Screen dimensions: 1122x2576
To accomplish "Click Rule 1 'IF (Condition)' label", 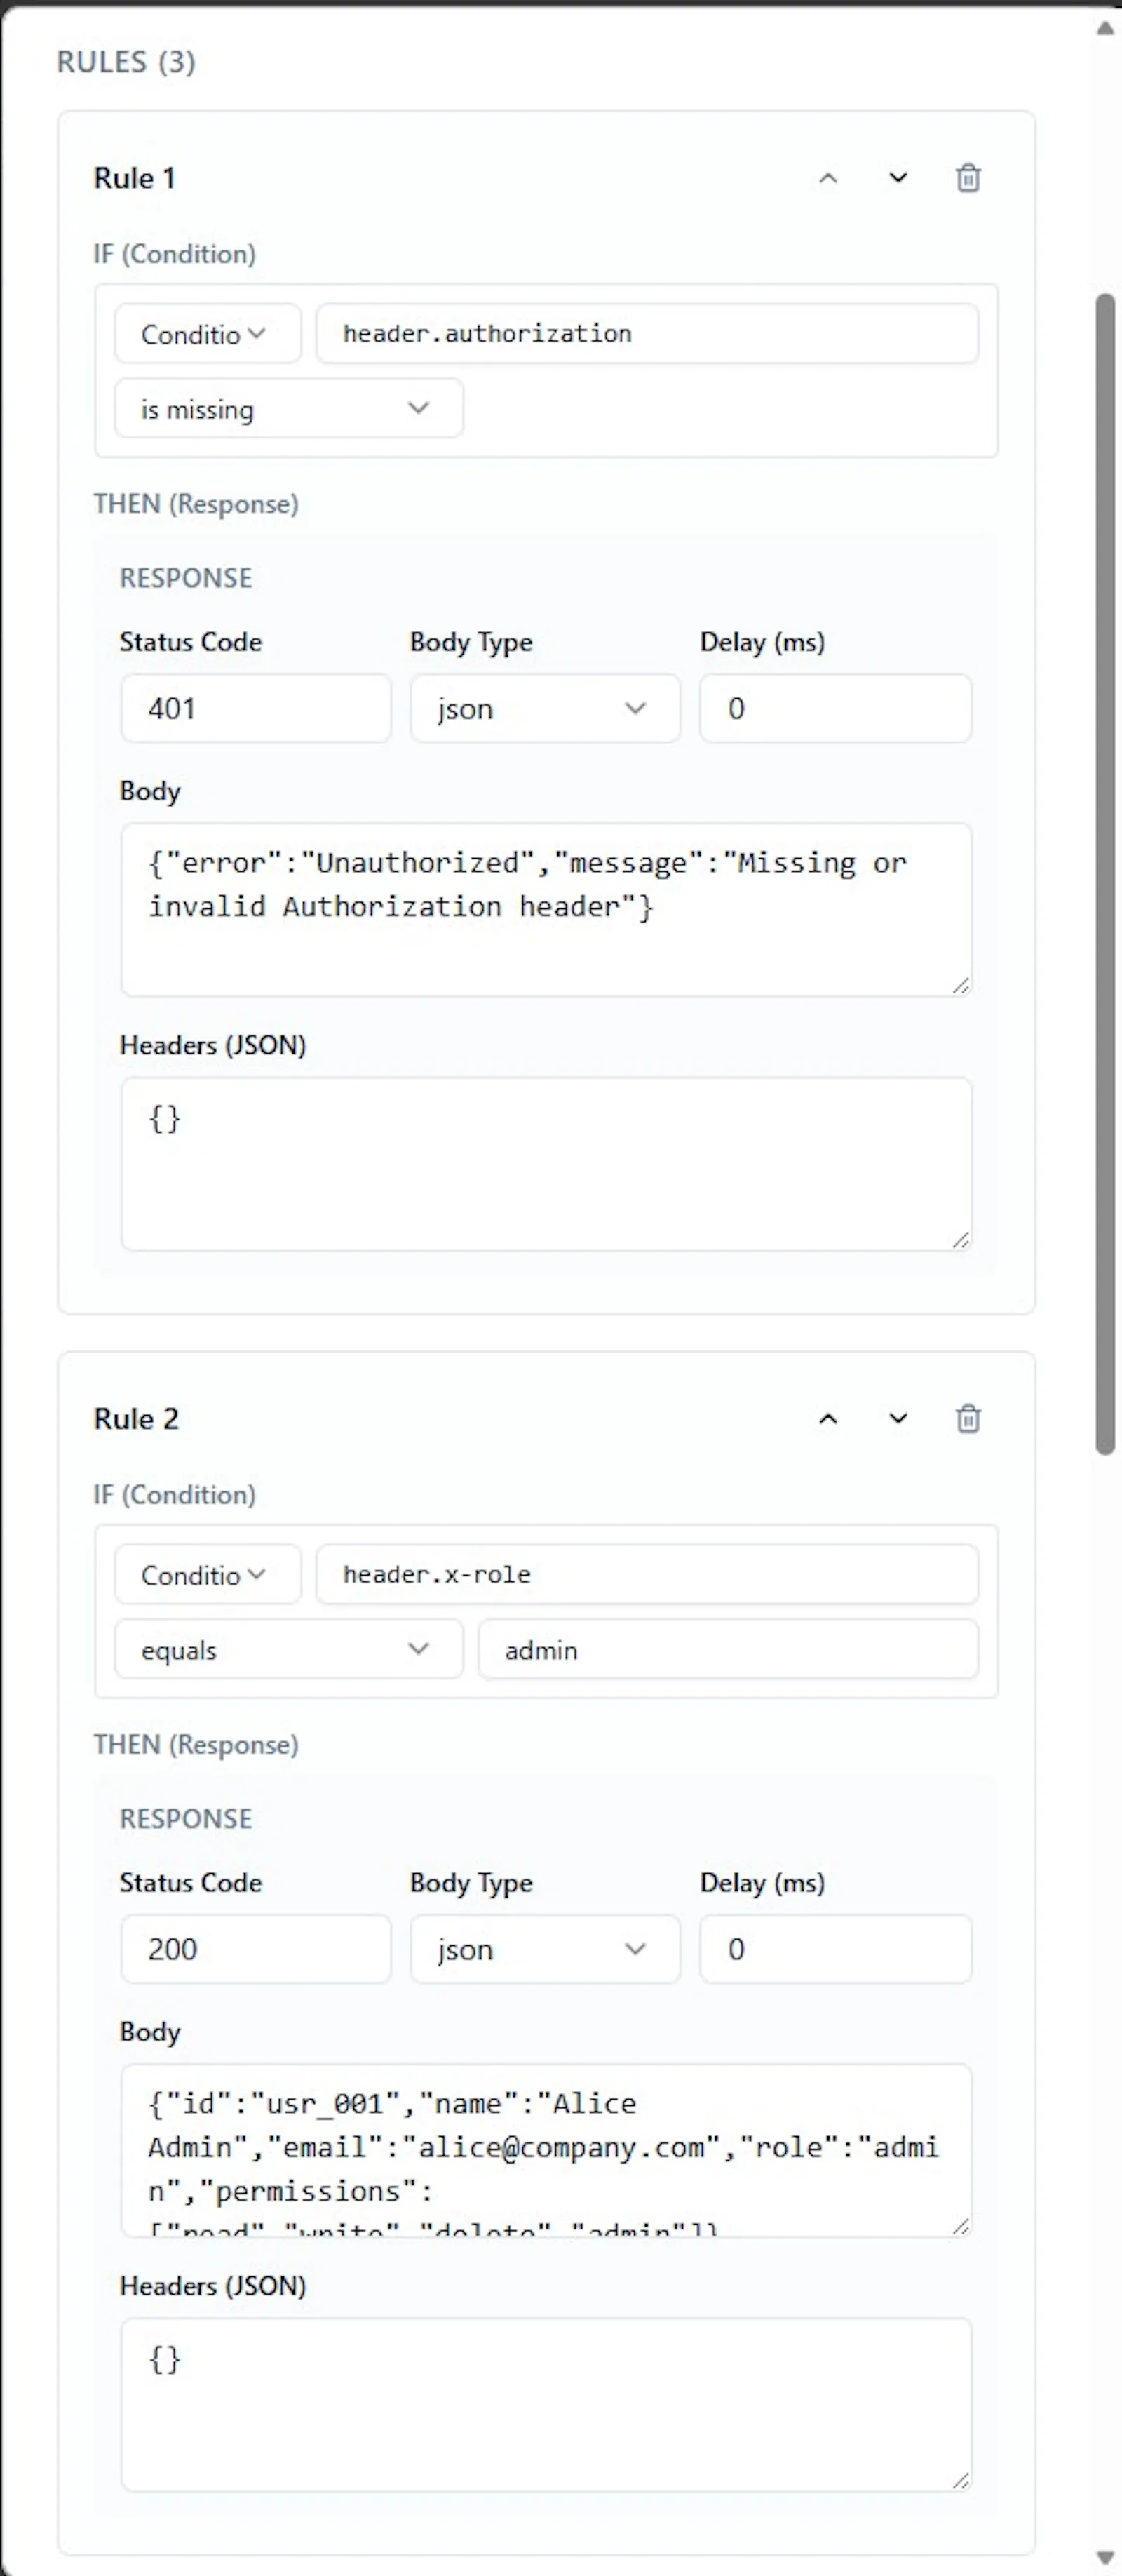I will click(x=175, y=254).
